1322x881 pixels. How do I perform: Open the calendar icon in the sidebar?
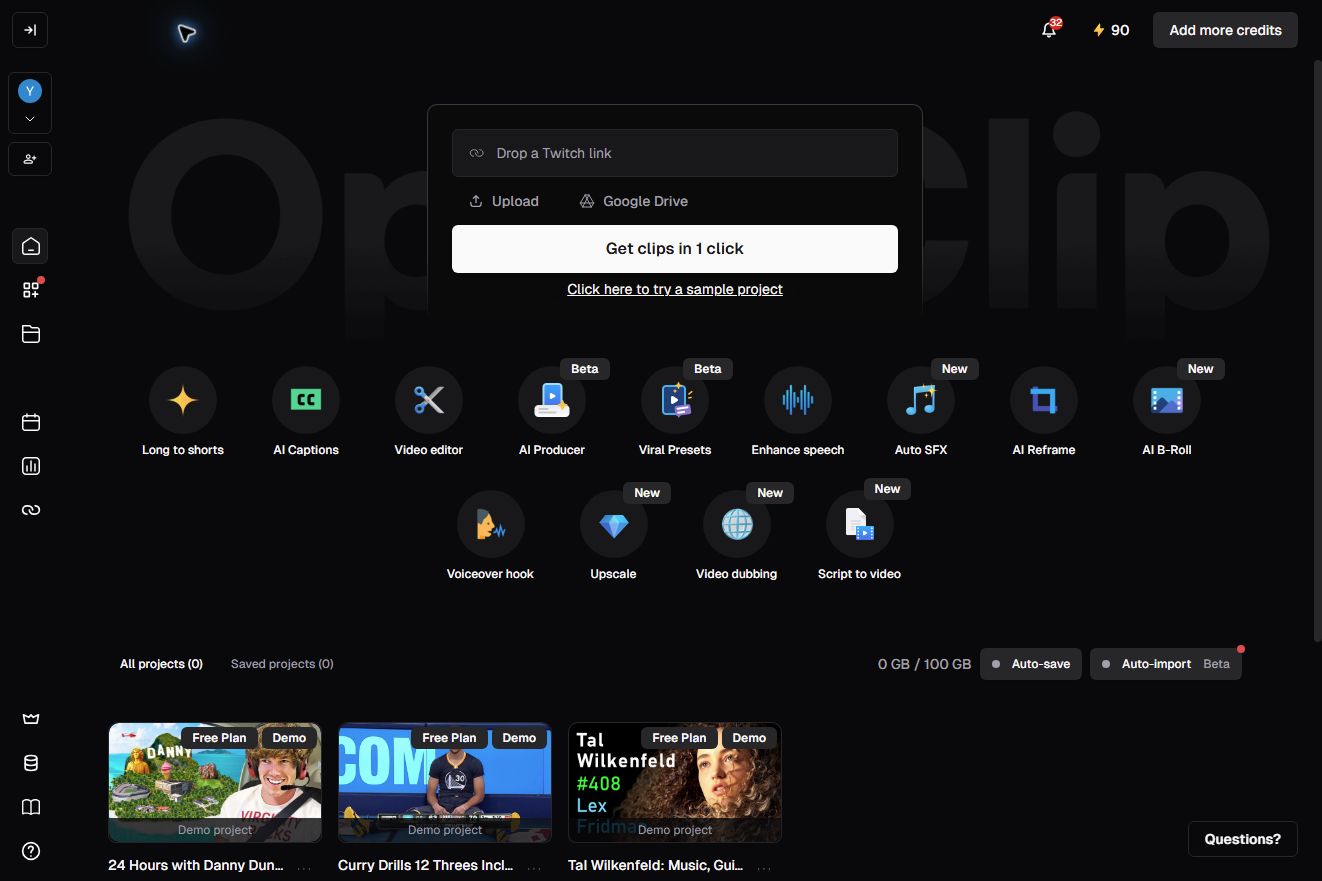[x=31, y=422]
